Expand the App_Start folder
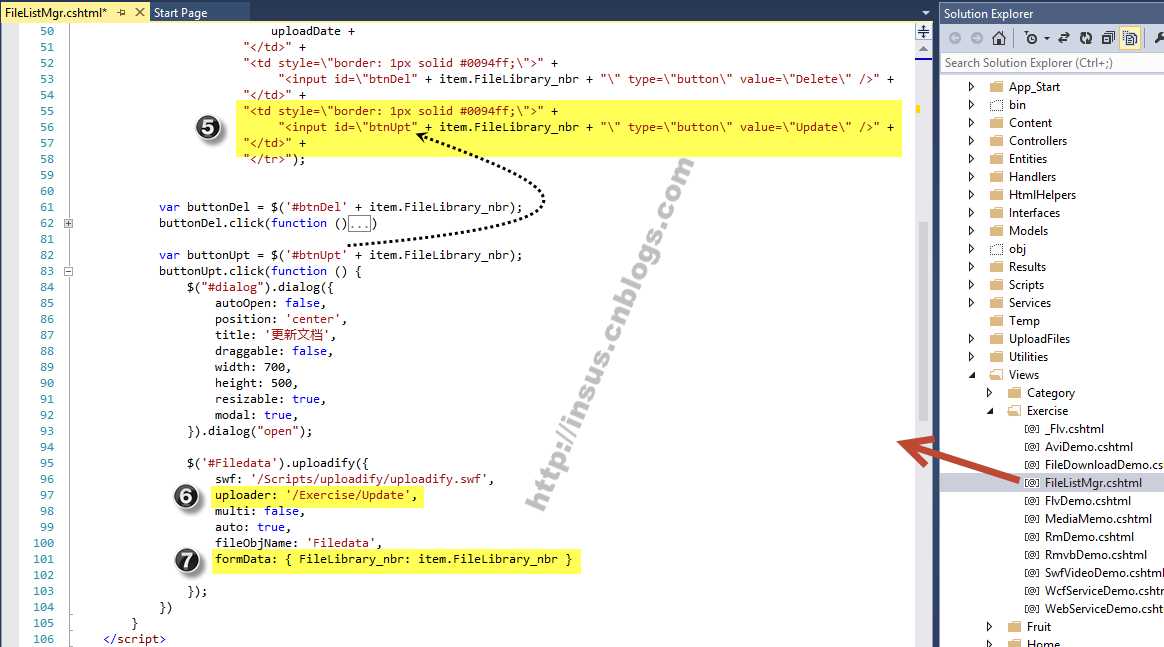Image resolution: width=1164 pixels, height=647 pixels. click(x=971, y=87)
